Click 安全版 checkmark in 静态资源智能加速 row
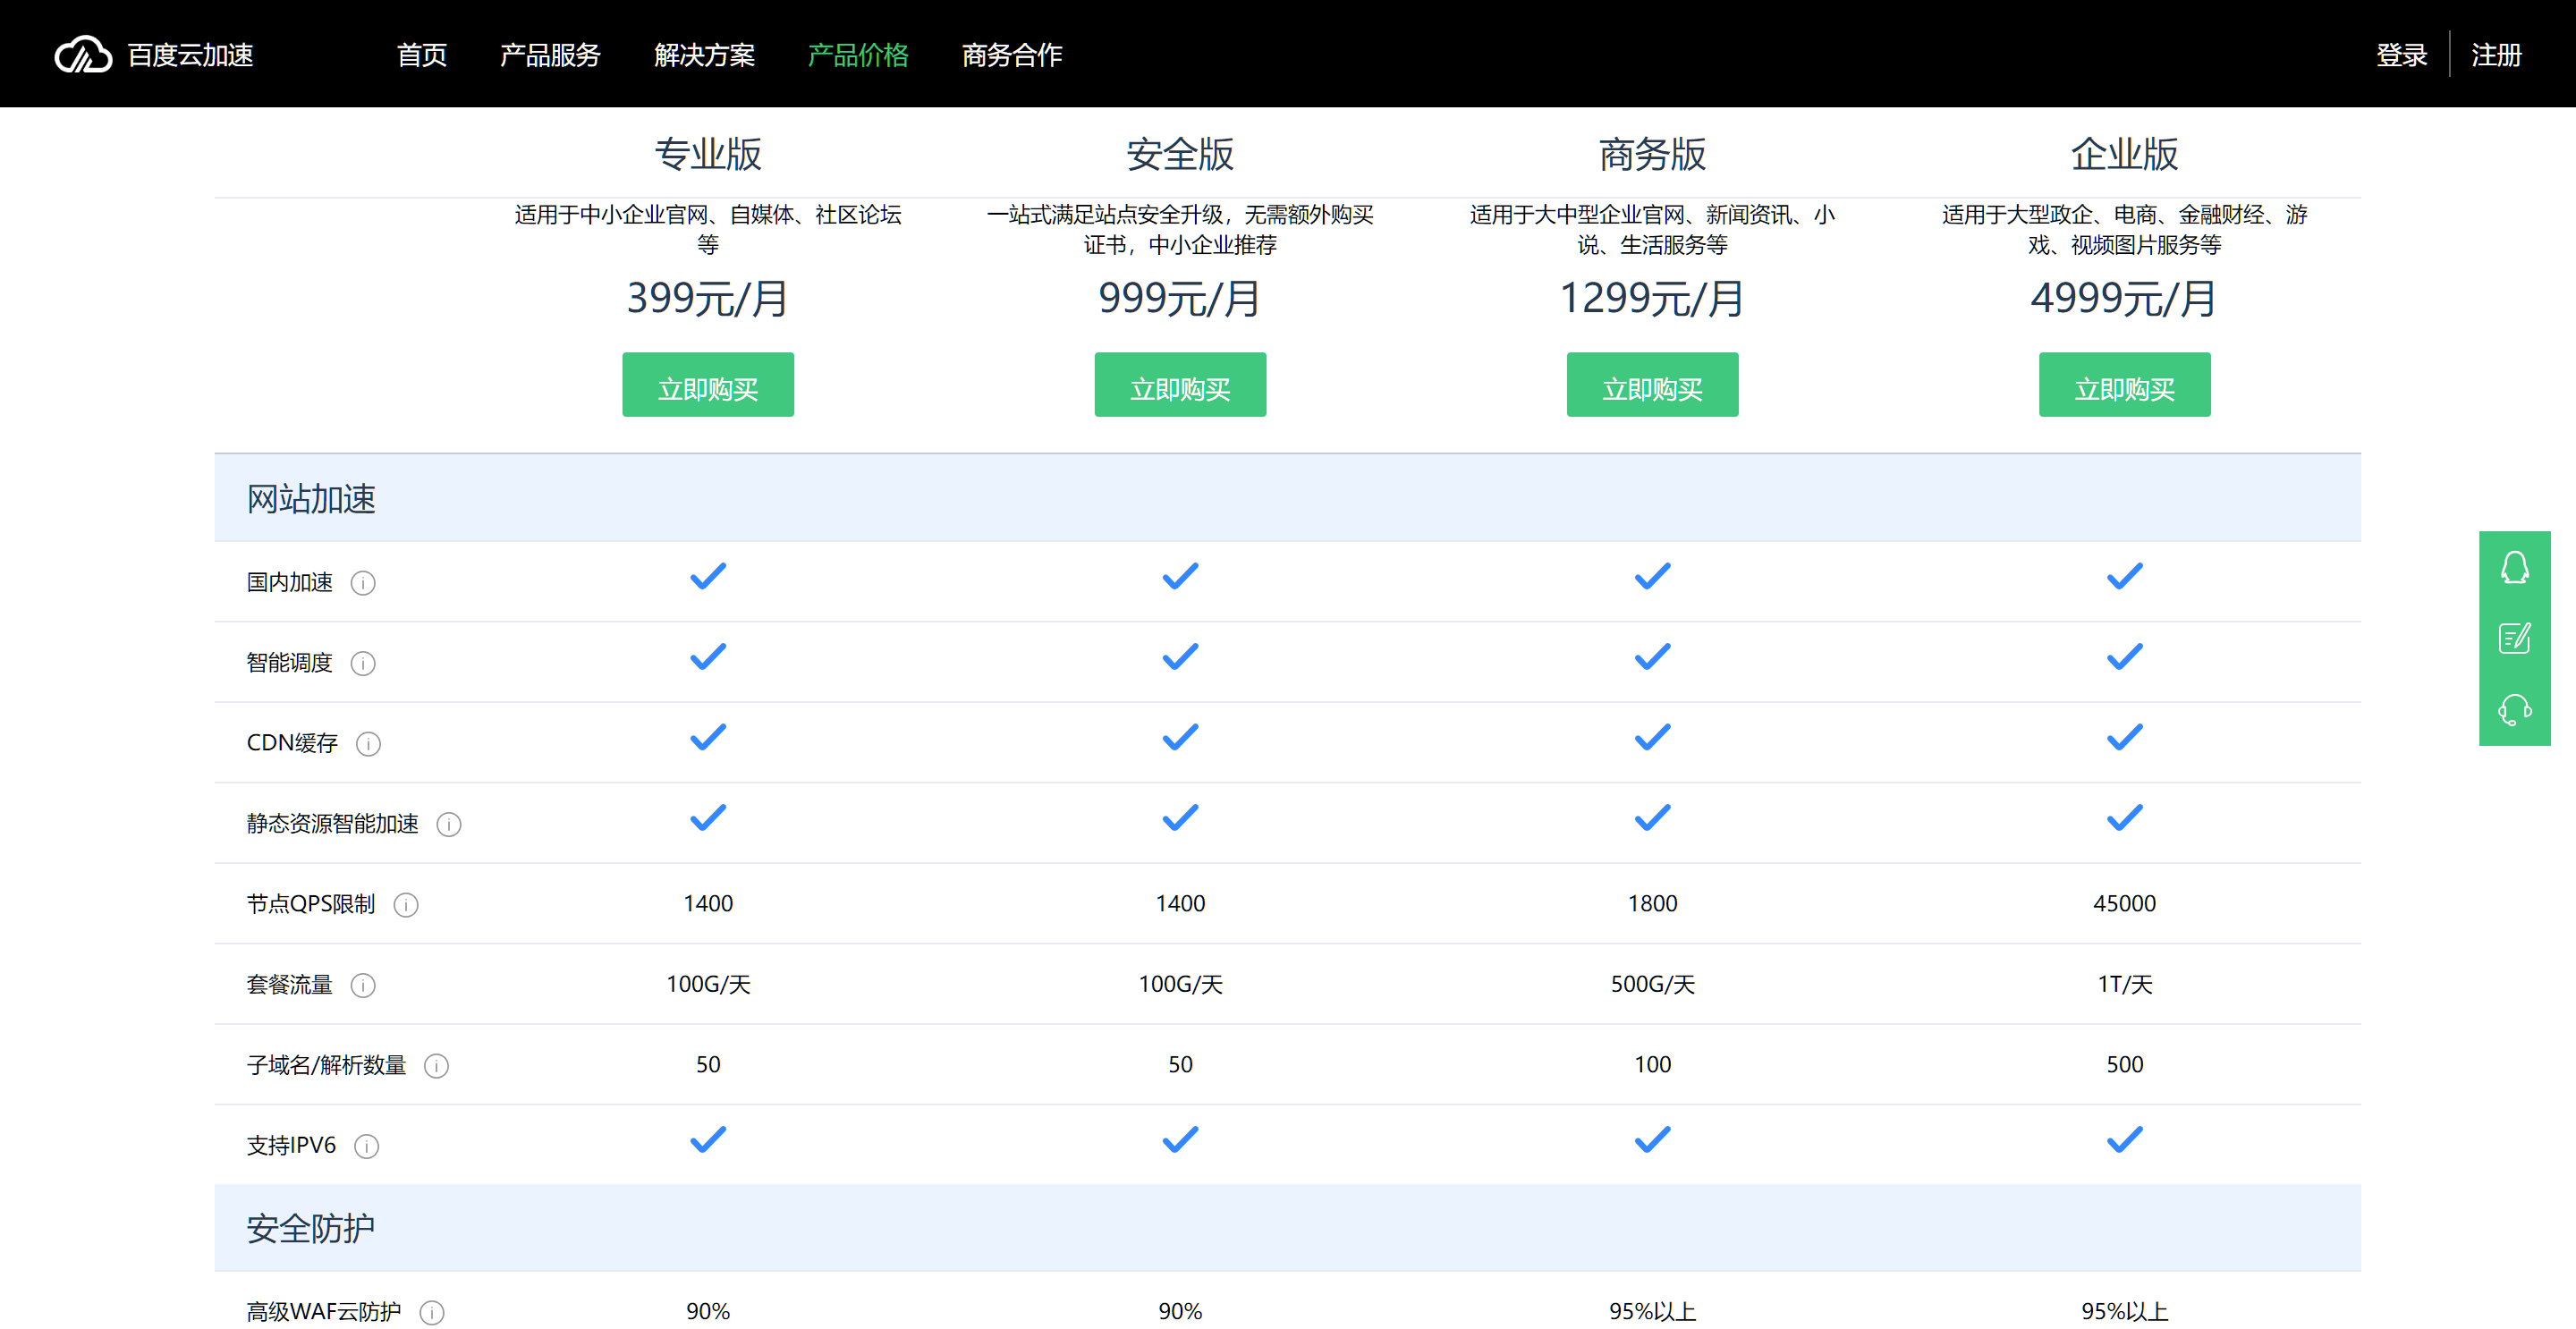The image size is (2576, 1329). click(1180, 818)
